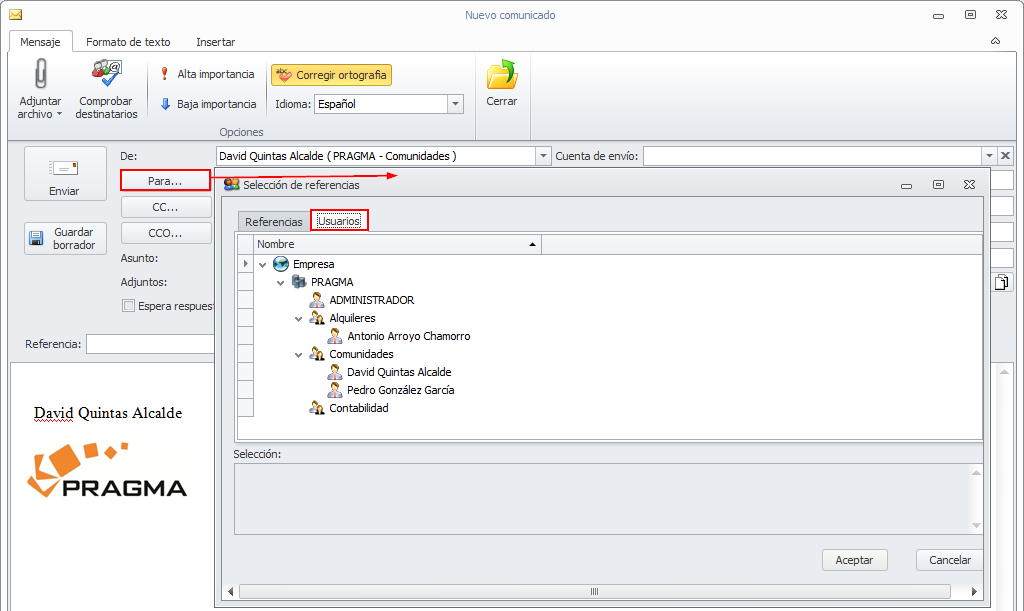1024x611 pixels.
Task: Click the horizontal scrollbar thumb in dialog
Action: coord(594,591)
